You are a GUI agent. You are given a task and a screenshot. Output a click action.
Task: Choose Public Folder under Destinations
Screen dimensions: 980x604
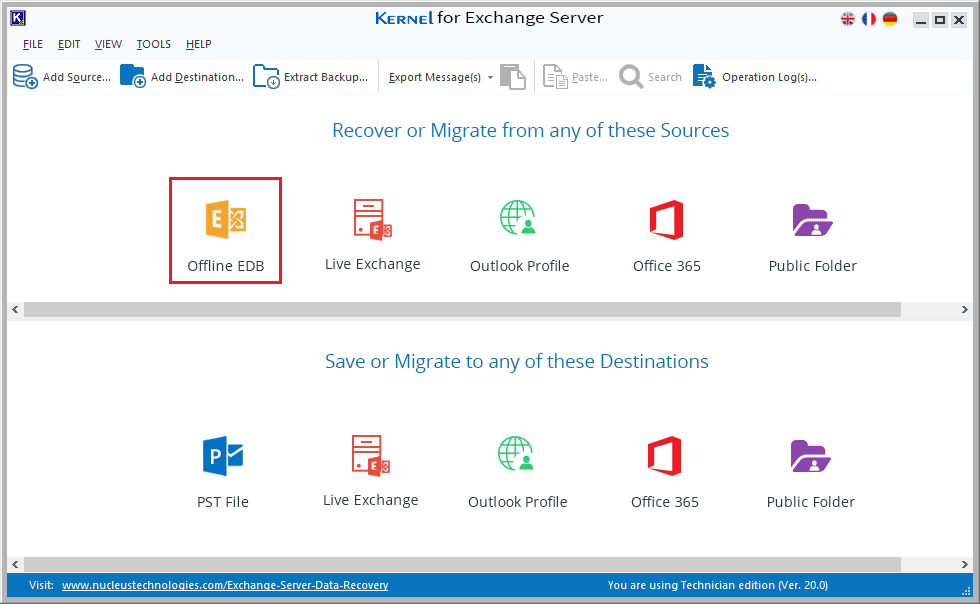(x=811, y=474)
